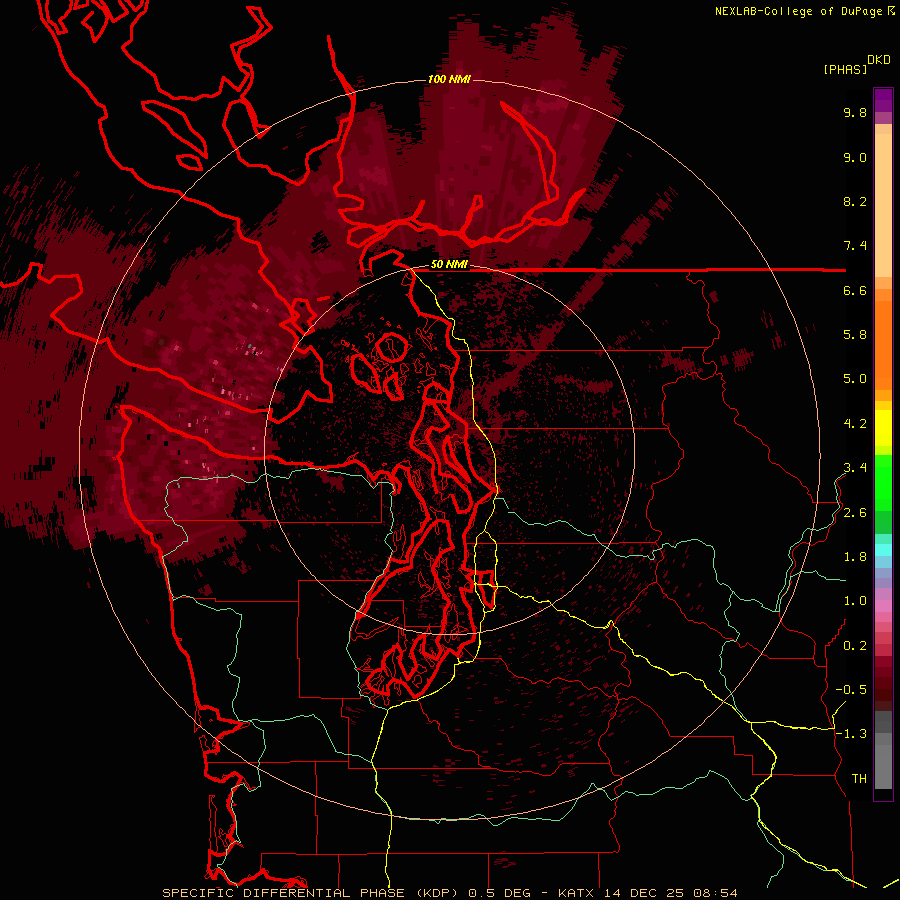Viewport: 900px width, 900px height.
Task: Pick the purple swatch beside 9.8
Action: point(883,106)
